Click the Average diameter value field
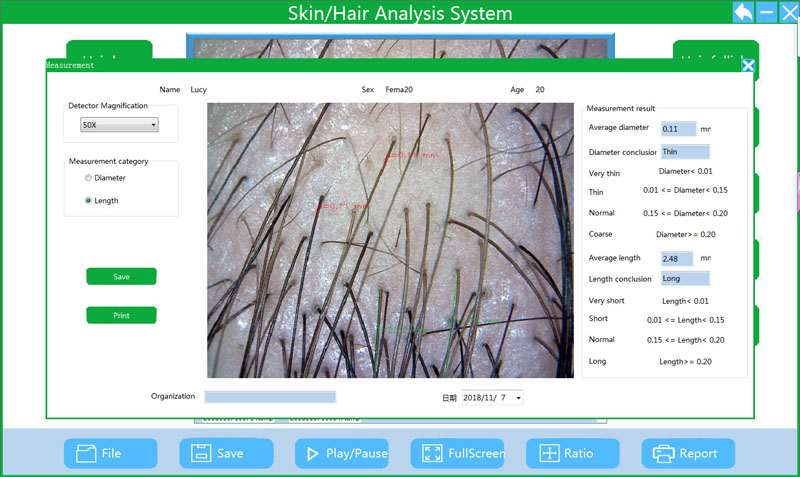Image resolution: width=800 pixels, height=477 pixels. coord(678,128)
